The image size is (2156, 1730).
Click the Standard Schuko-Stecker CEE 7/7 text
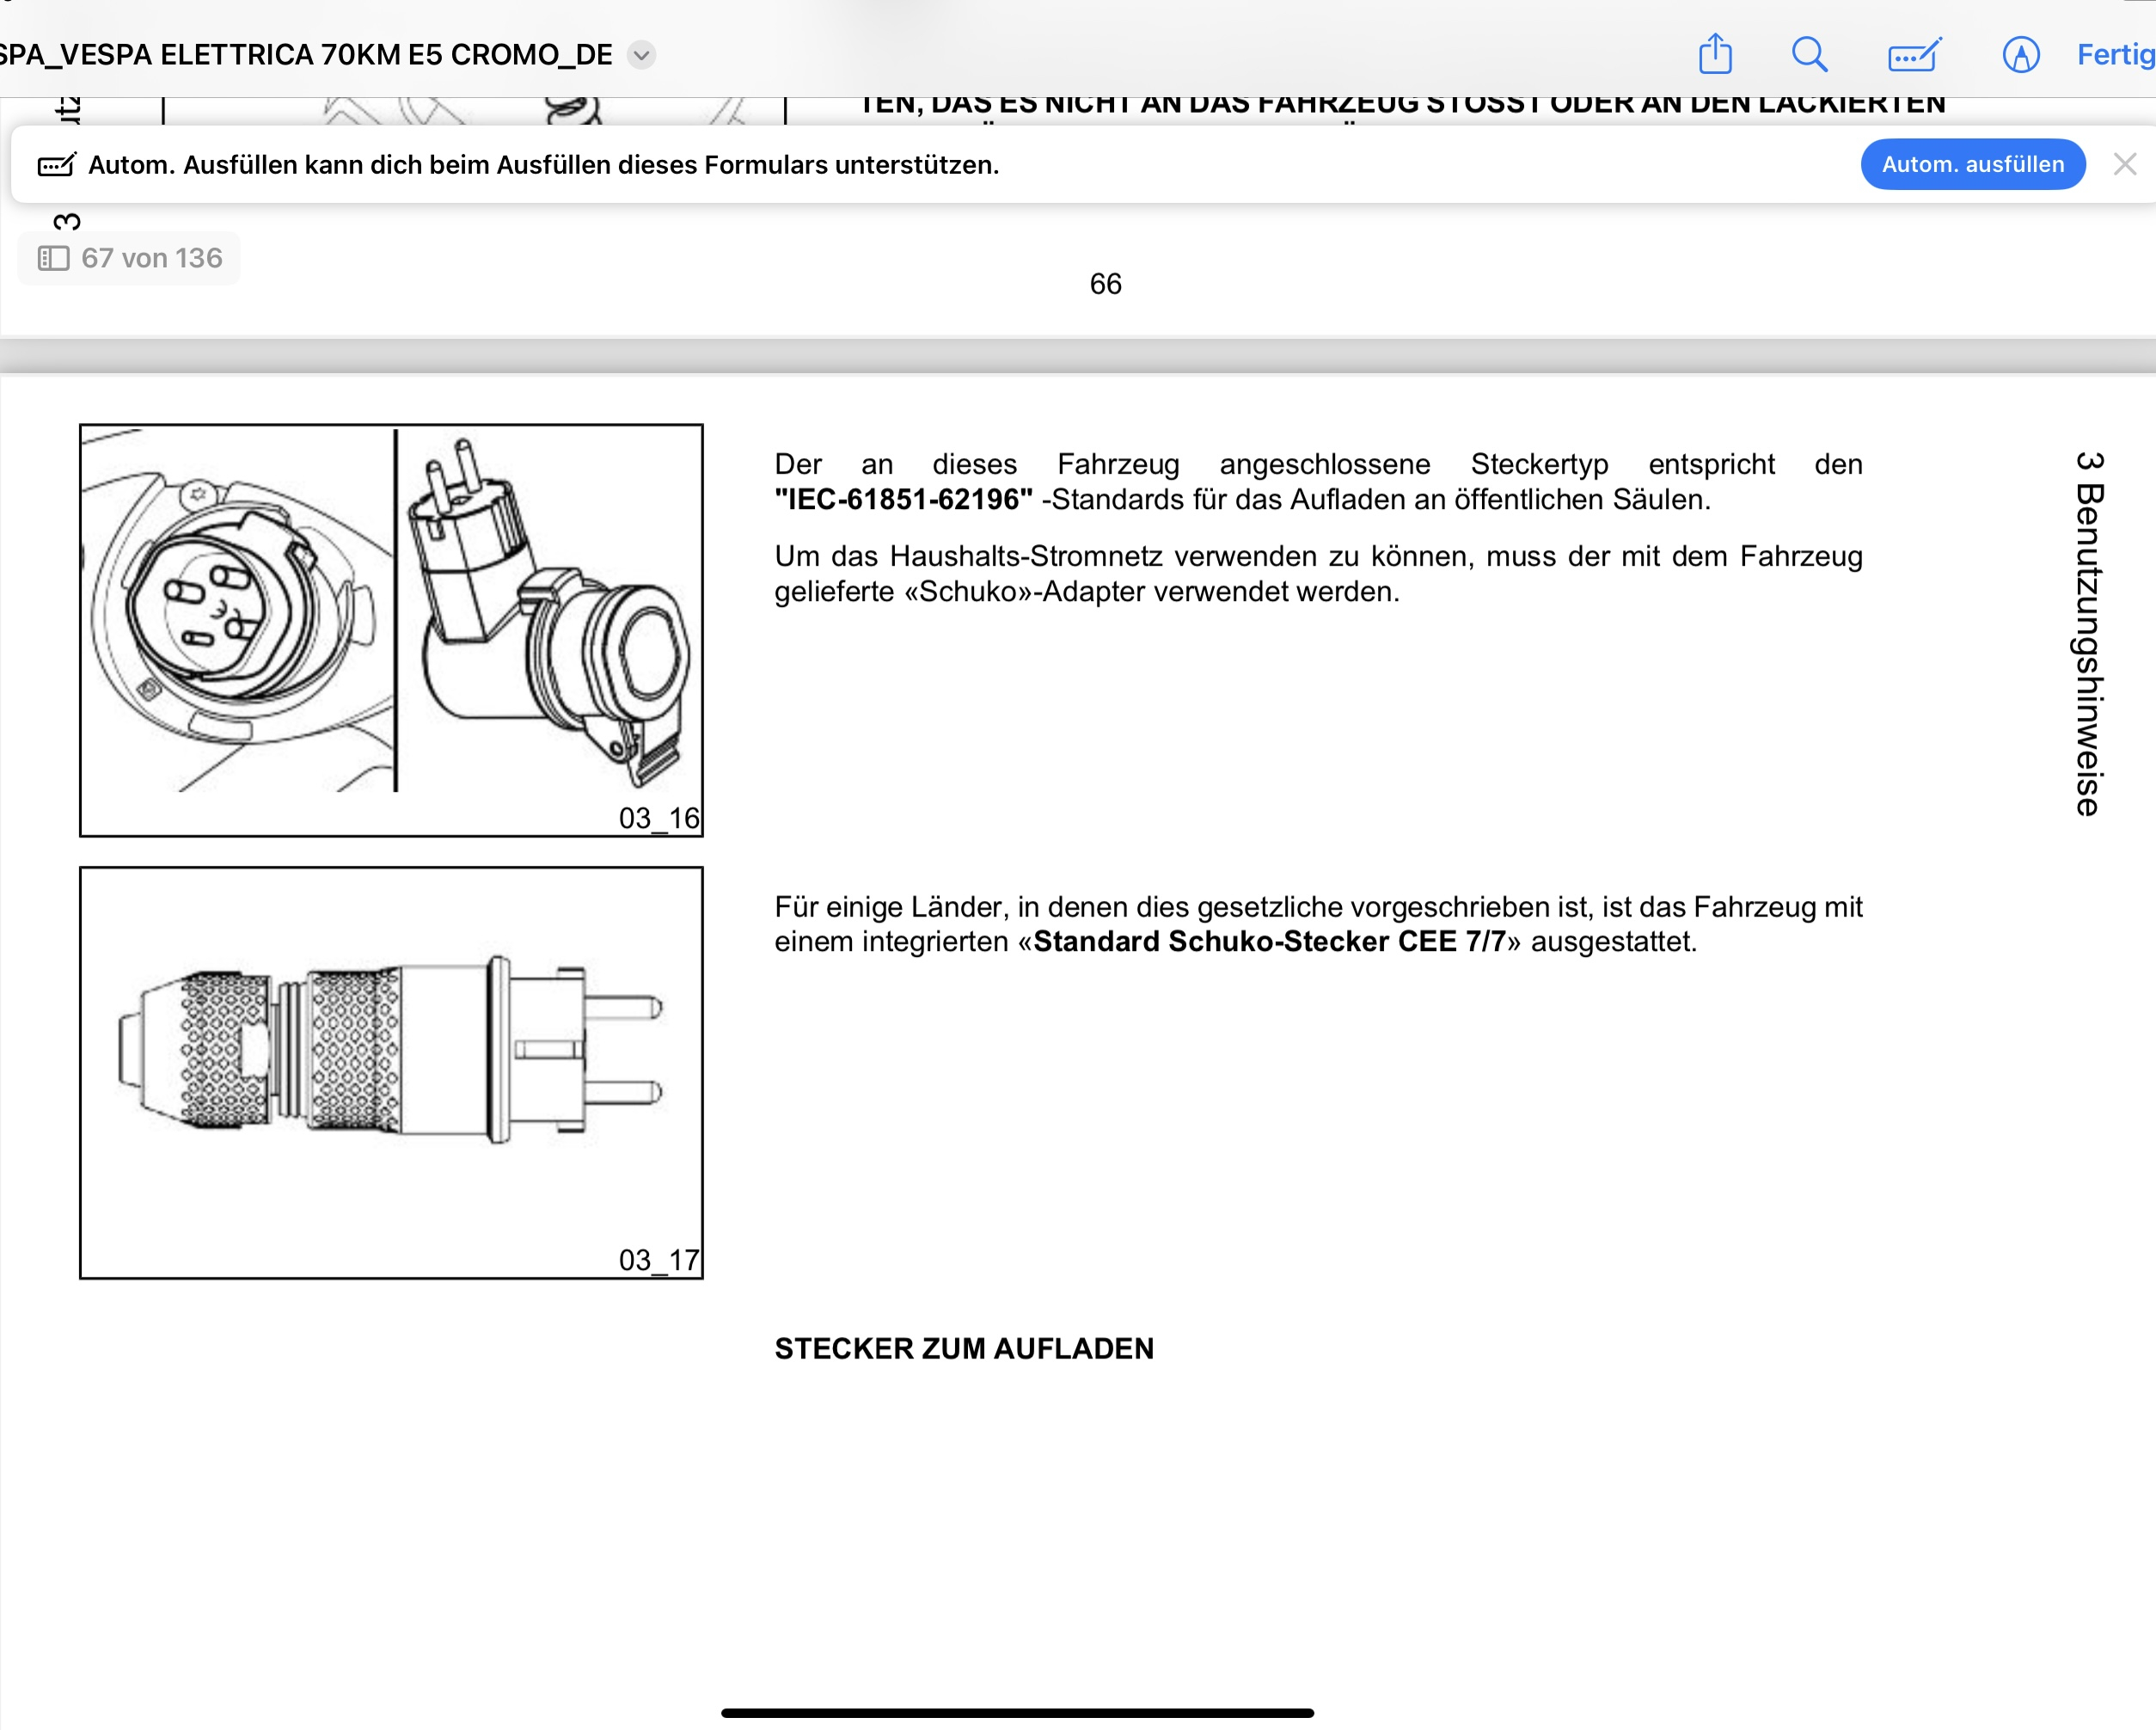(1269, 942)
